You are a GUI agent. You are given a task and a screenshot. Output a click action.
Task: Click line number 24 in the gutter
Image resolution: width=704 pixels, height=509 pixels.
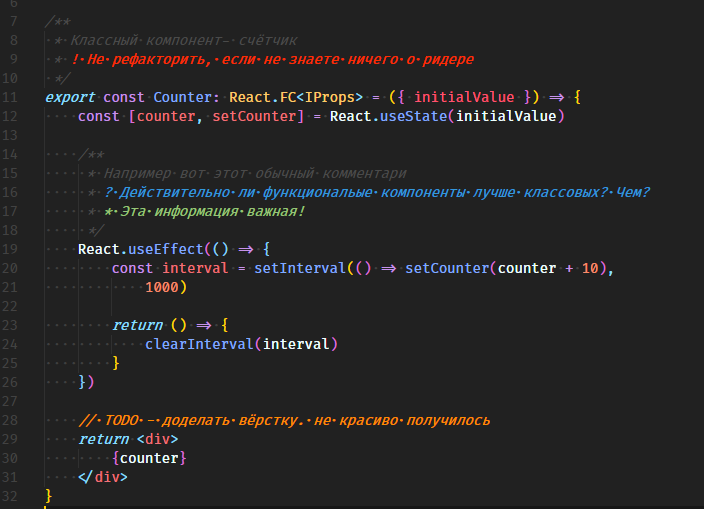coord(9,344)
